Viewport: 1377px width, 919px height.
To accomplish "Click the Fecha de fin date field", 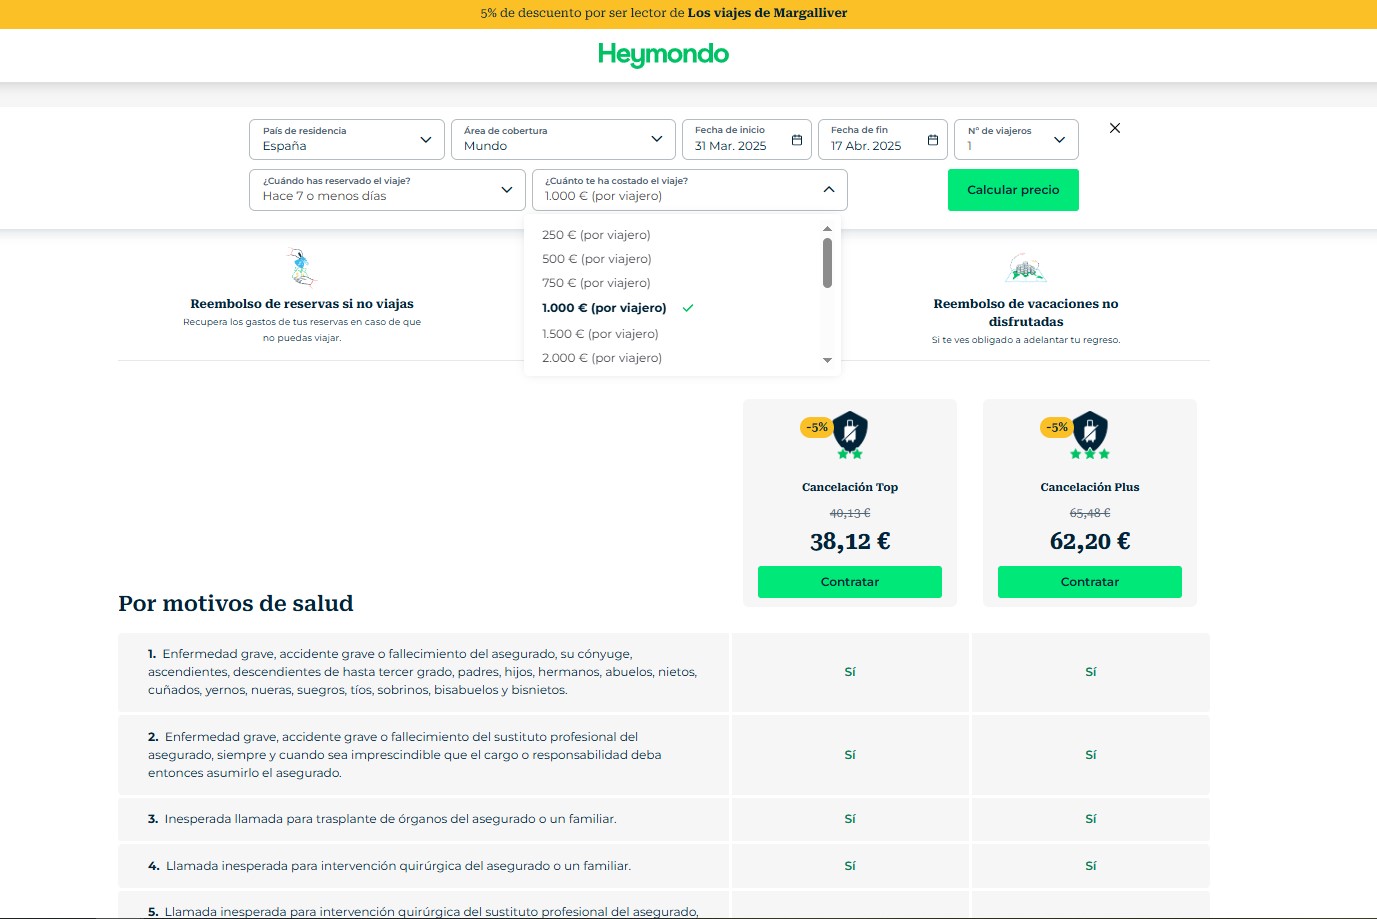I will point(883,139).
